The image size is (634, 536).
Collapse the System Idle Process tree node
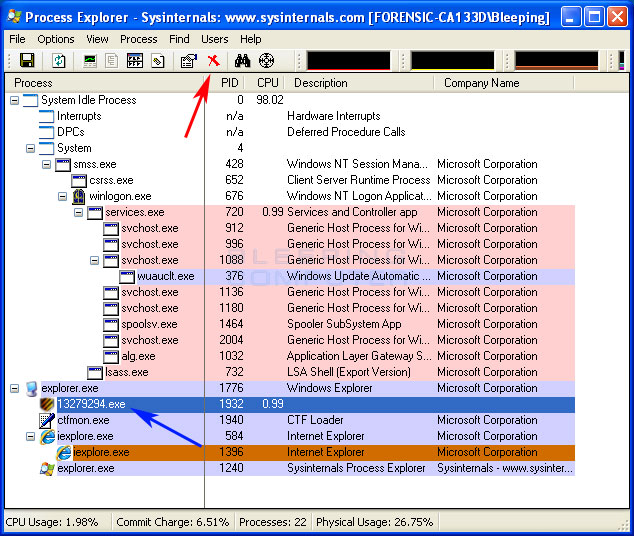(x=14, y=100)
